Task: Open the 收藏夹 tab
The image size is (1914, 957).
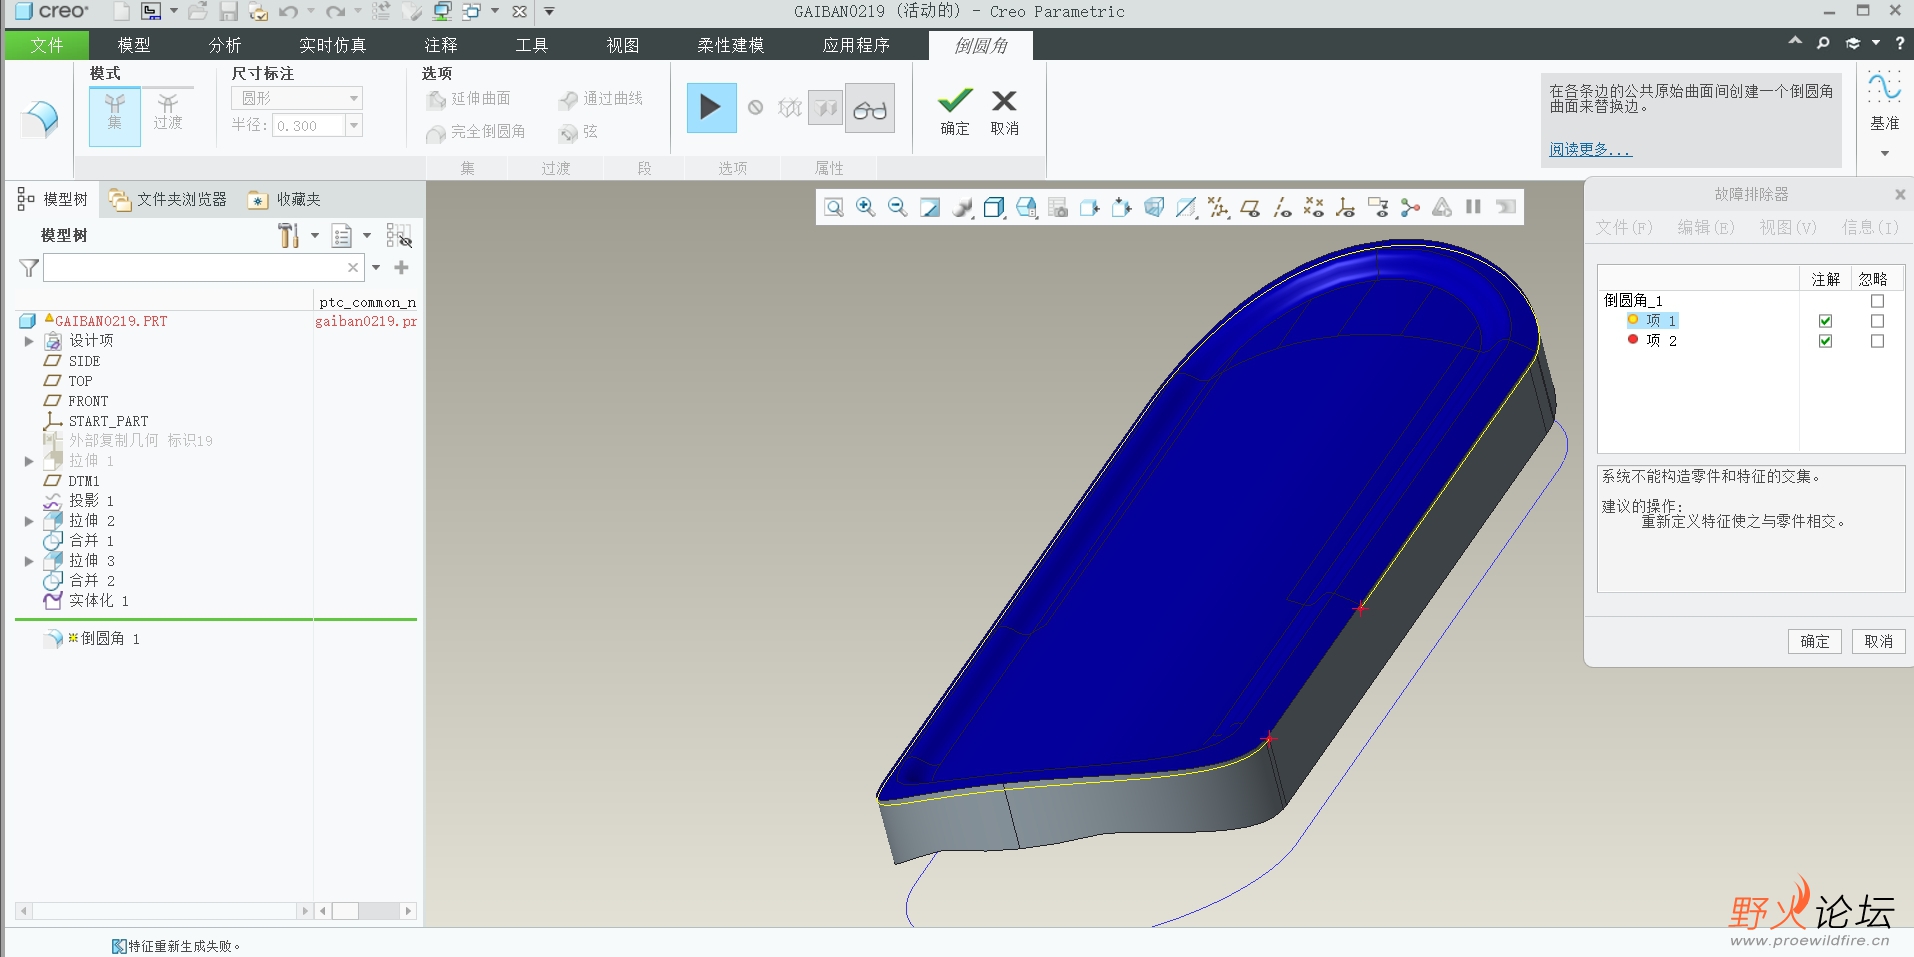Action: (286, 199)
